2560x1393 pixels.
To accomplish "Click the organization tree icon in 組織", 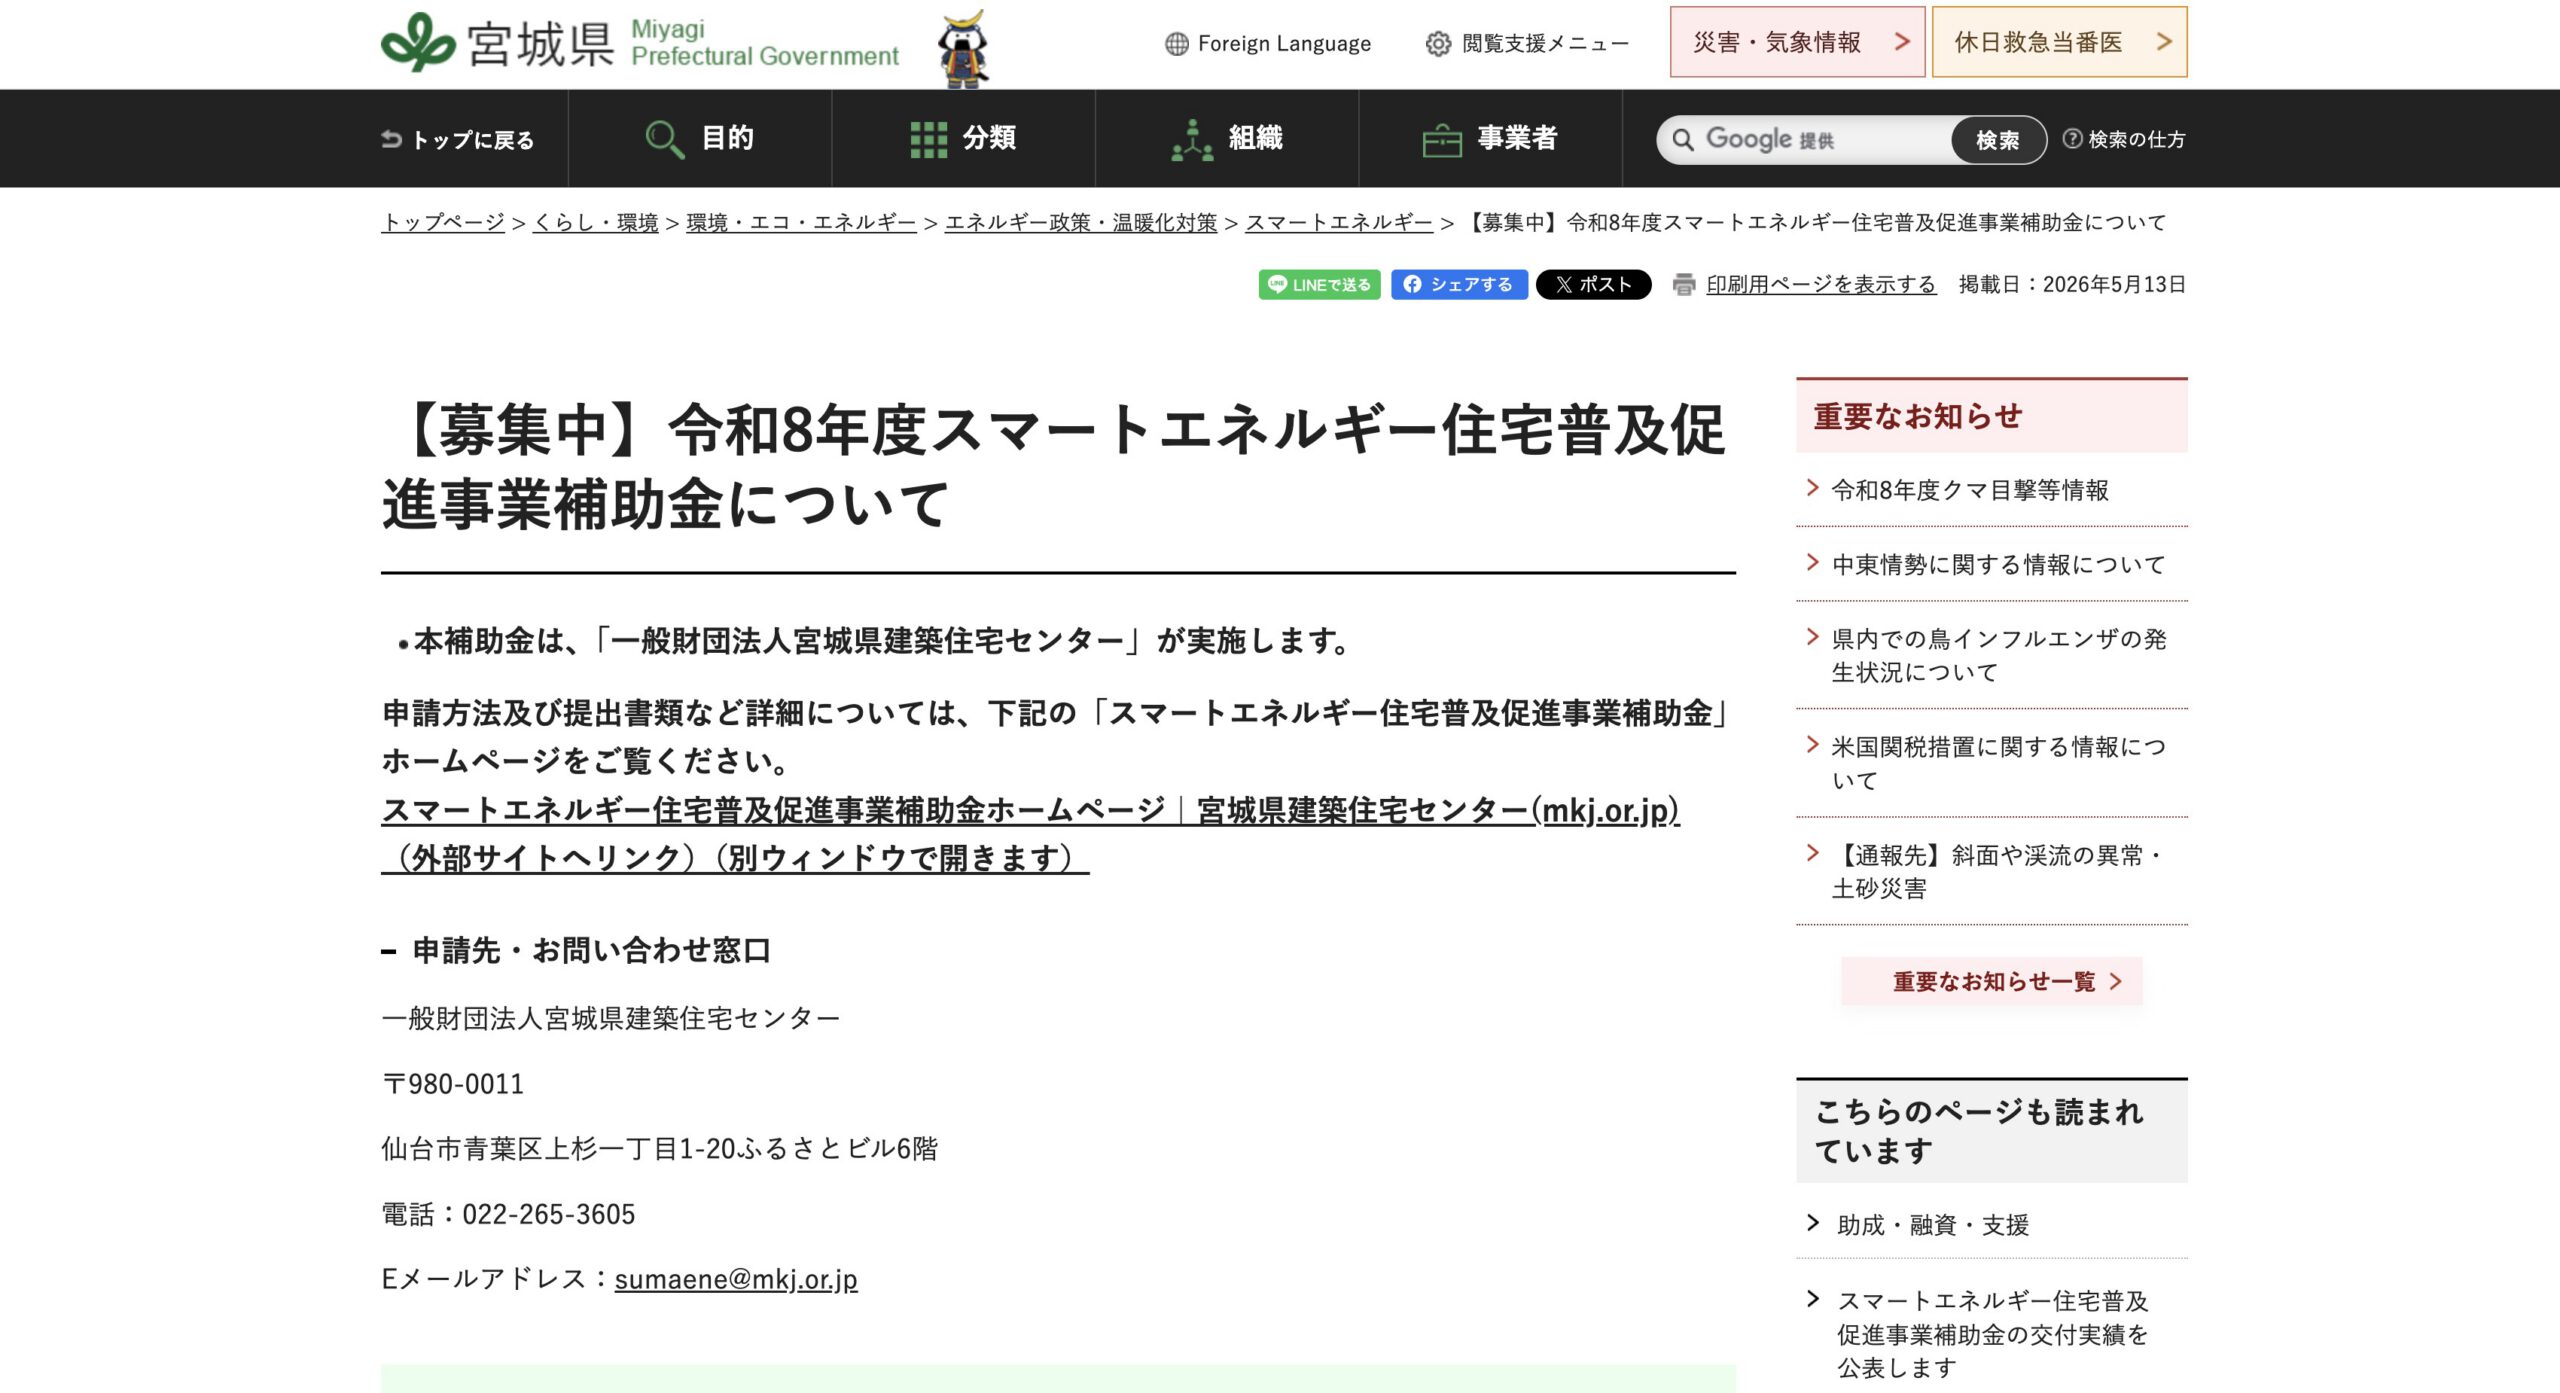I will coord(1192,139).
